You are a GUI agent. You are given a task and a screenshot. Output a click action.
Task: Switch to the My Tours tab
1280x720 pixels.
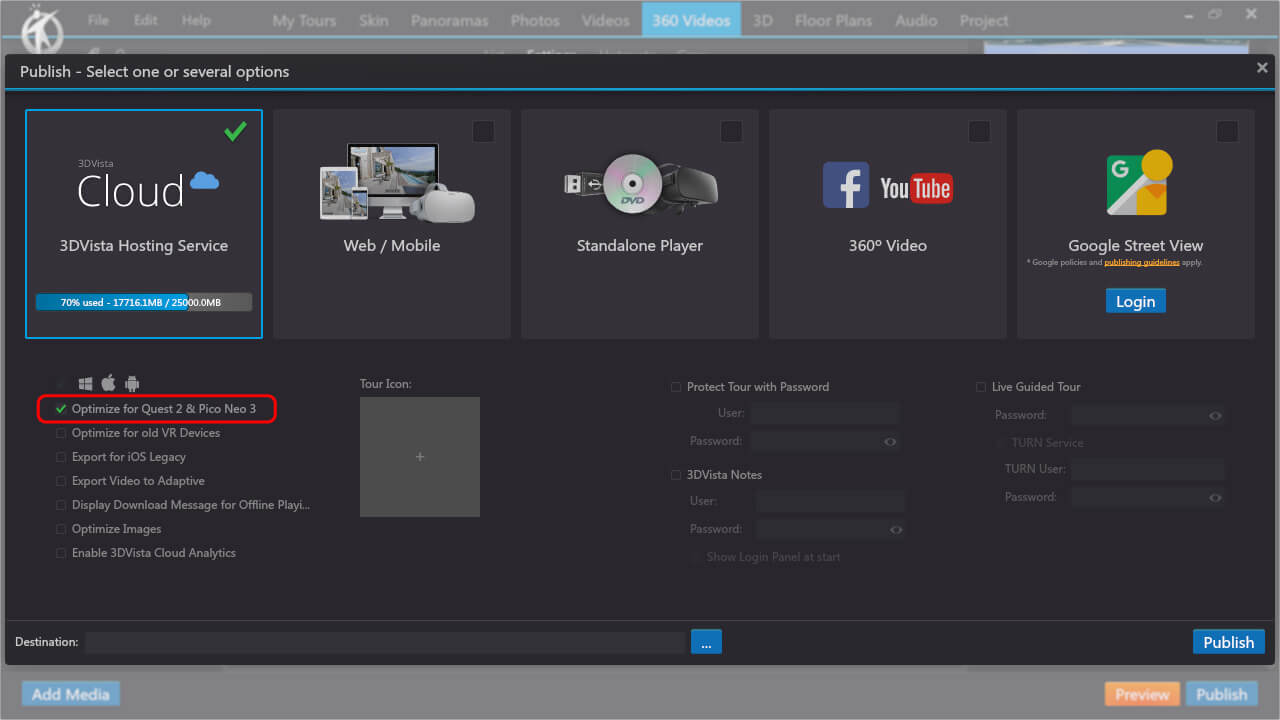304,20
